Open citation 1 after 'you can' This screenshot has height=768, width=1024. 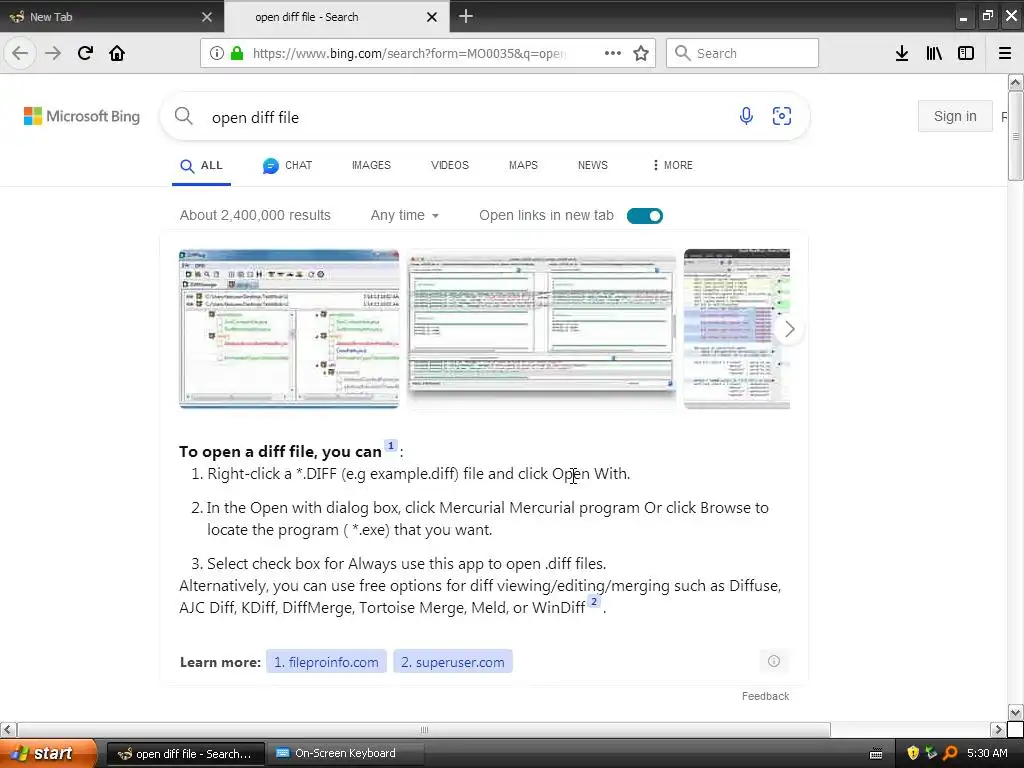coord(391,446)
